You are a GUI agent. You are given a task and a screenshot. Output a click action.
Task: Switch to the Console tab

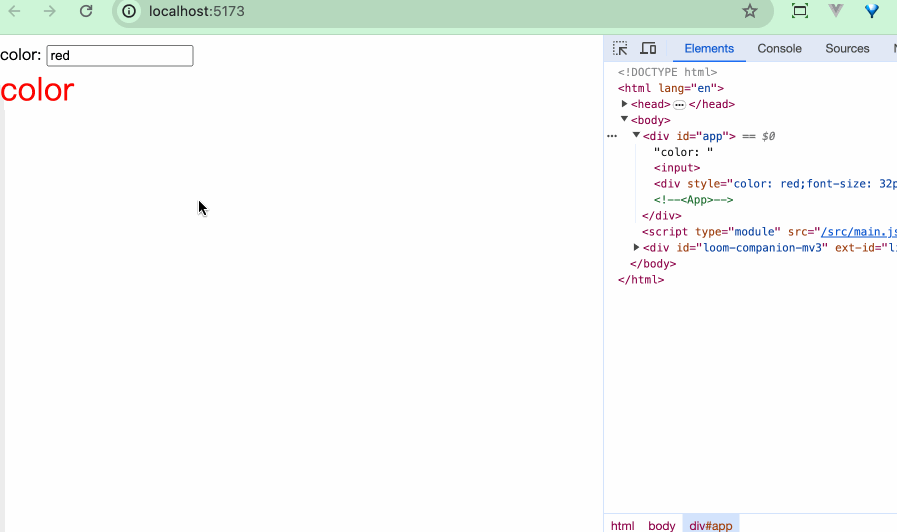tap(779, 48)
